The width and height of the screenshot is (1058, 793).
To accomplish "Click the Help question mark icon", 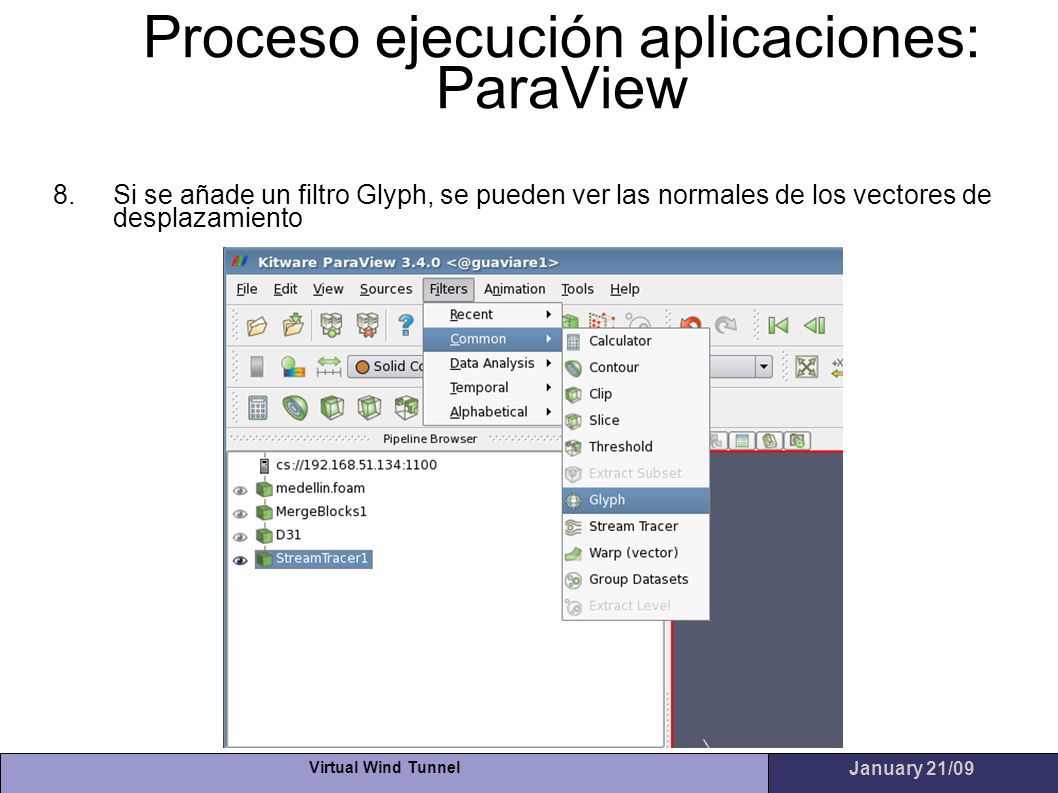I will (x=406, y=325).
